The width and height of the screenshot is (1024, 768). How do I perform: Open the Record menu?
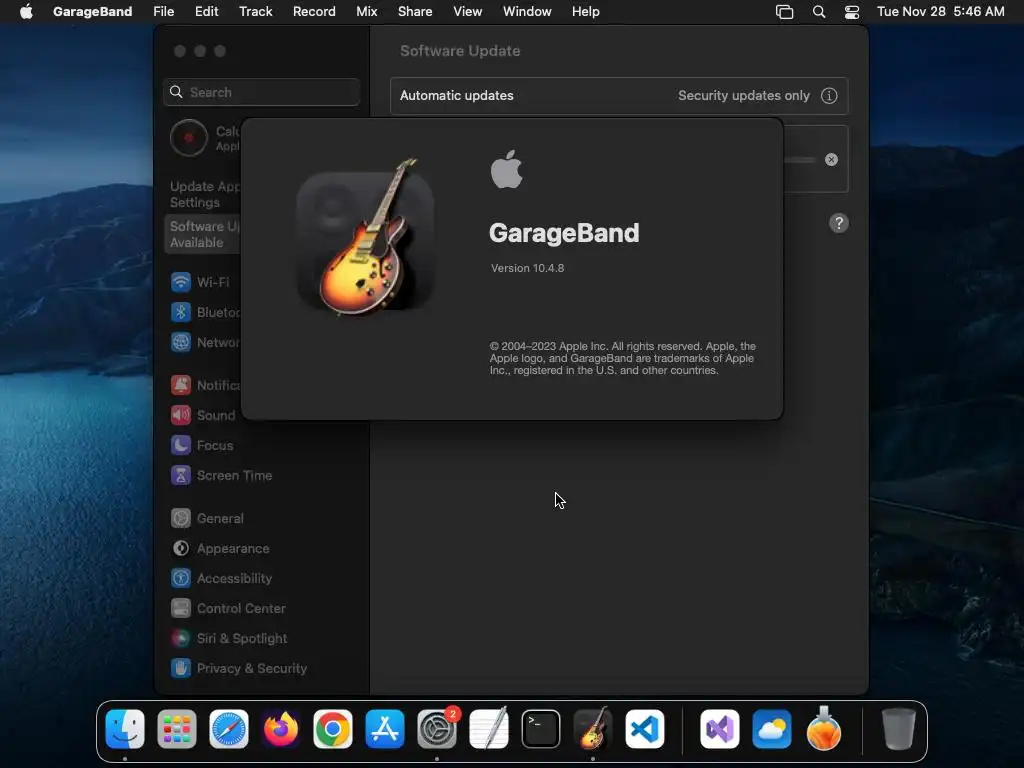314,11
